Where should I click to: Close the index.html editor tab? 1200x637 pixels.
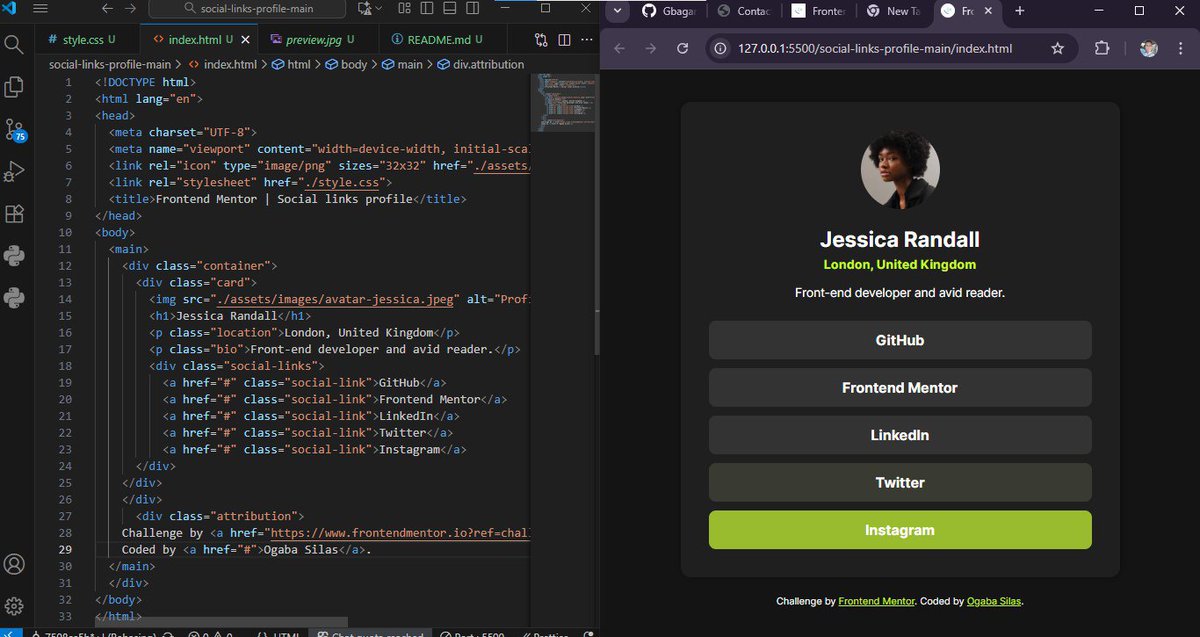[x=244, y=40]
